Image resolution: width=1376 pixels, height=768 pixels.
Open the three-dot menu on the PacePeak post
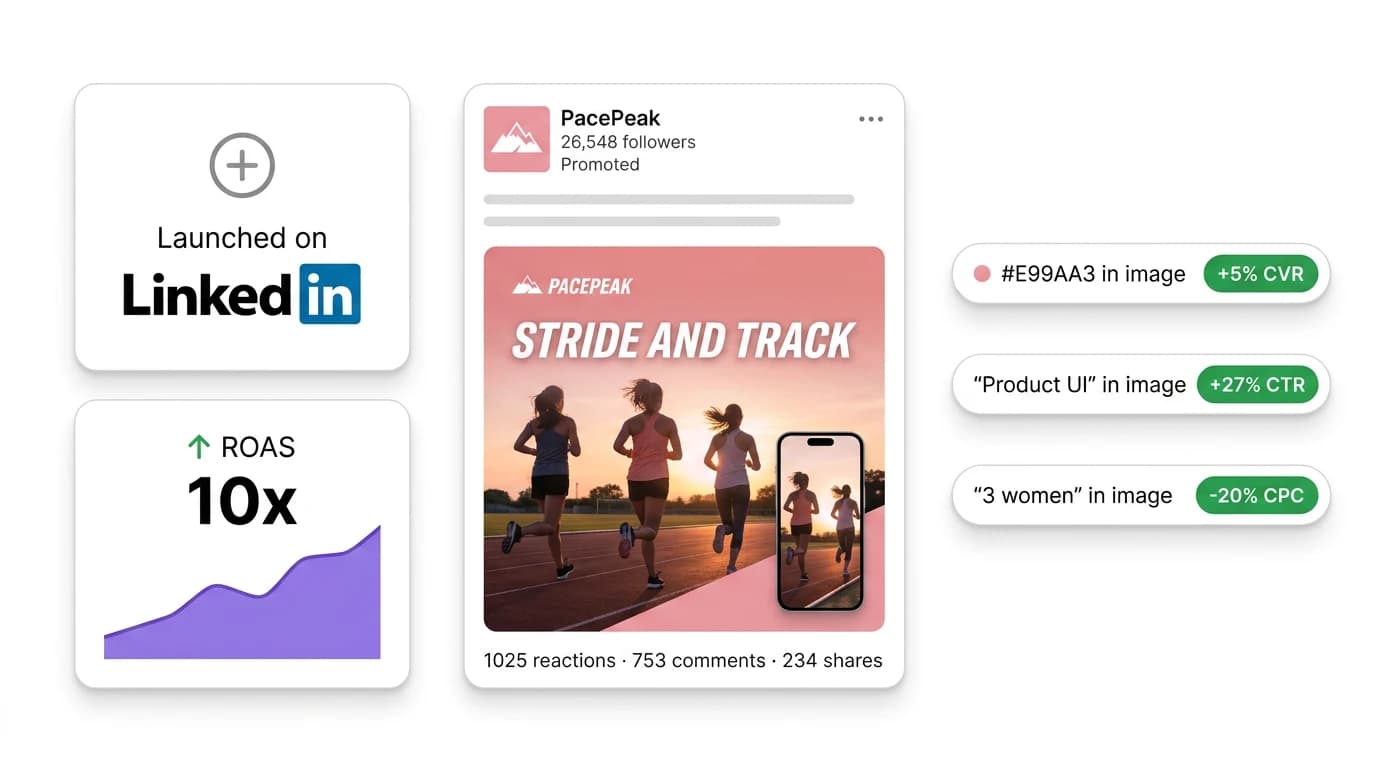[x=870, y=118]
